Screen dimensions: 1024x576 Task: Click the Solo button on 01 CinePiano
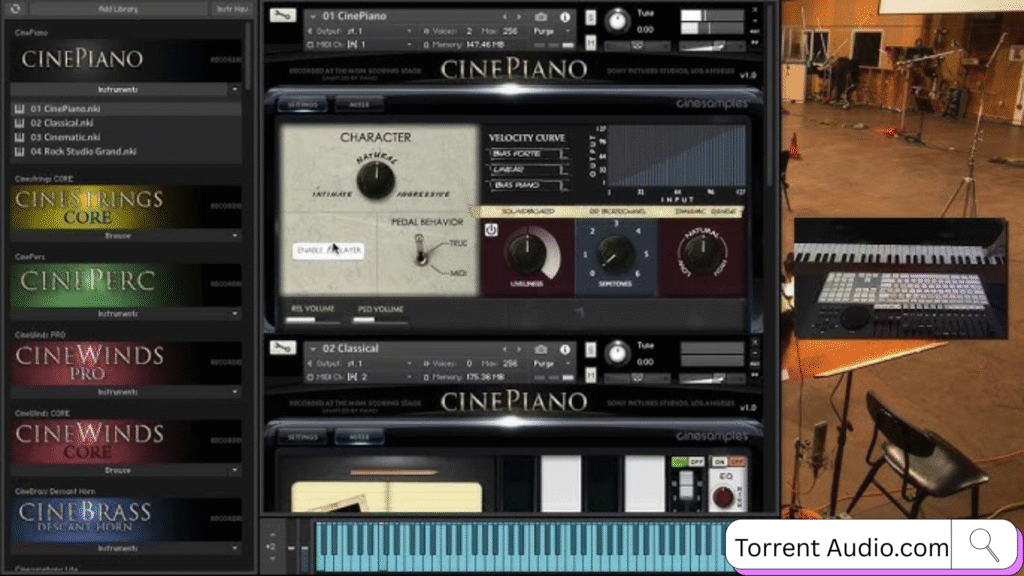(x=591, y=18)
